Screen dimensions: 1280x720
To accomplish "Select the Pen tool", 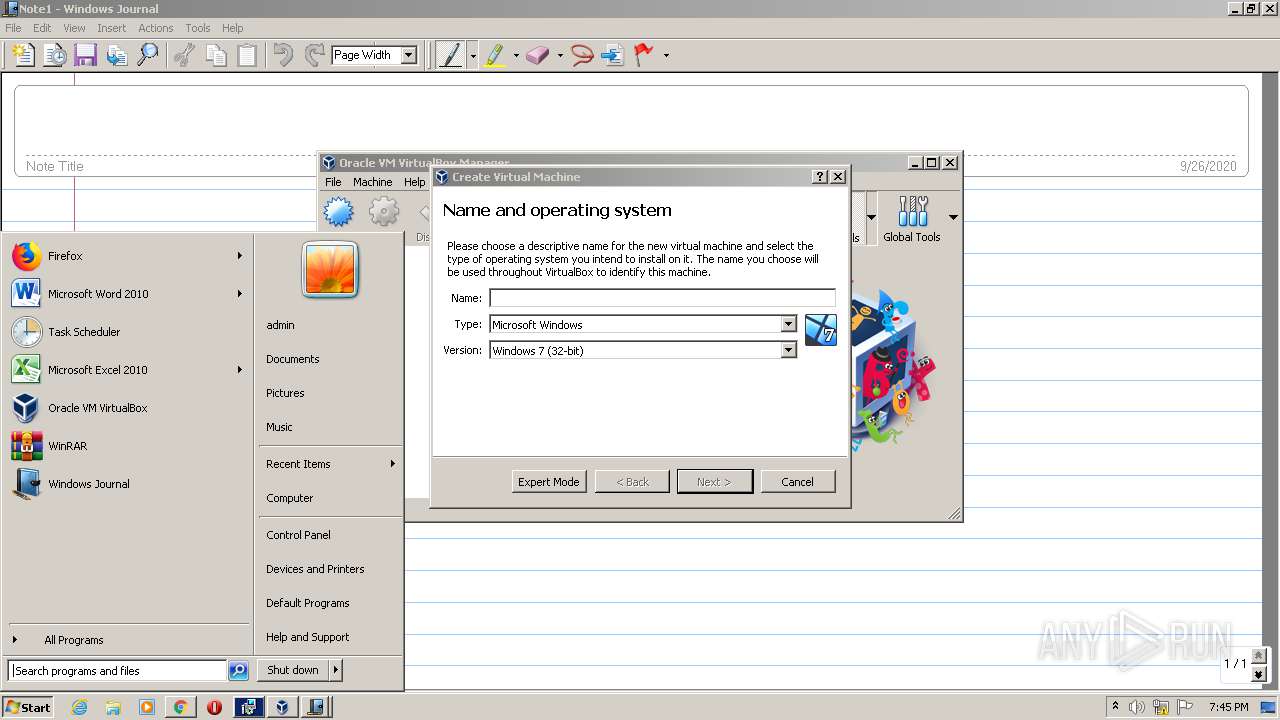I will [451, 55].
